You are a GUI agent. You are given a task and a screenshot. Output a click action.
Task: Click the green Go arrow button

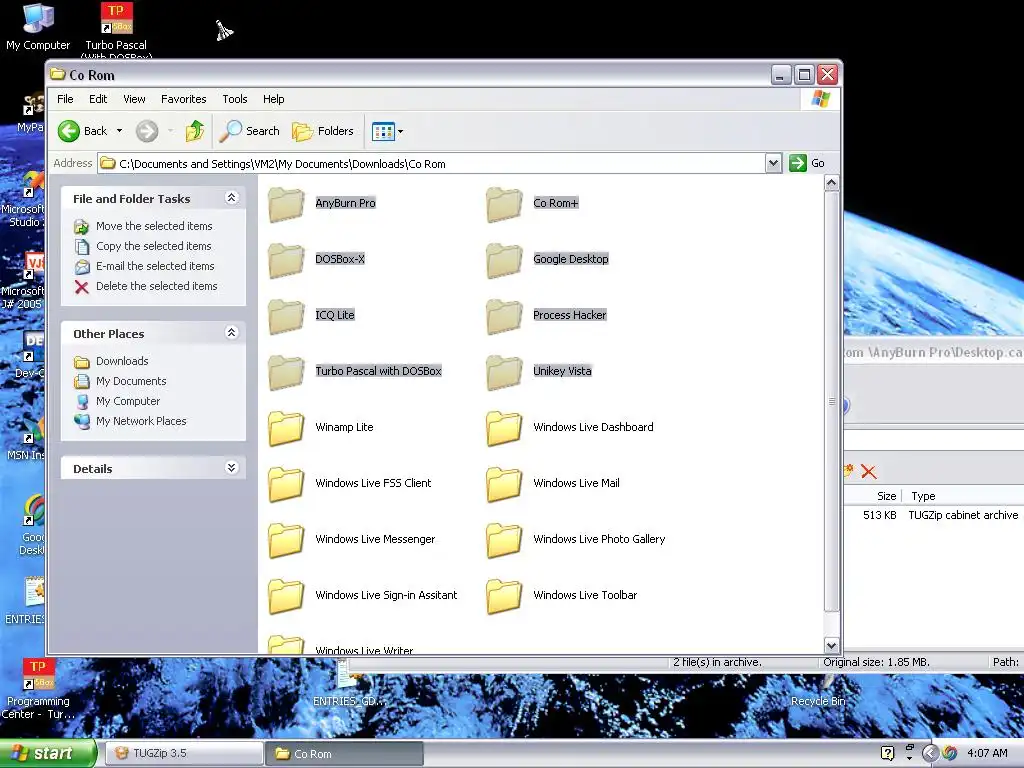tap(798, 163)
